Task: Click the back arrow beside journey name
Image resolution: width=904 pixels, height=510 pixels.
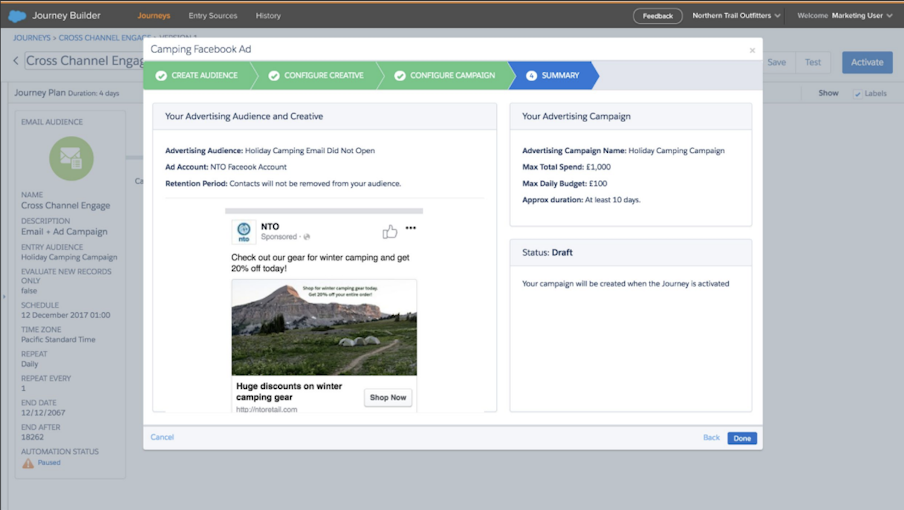Action: [16, 61]
